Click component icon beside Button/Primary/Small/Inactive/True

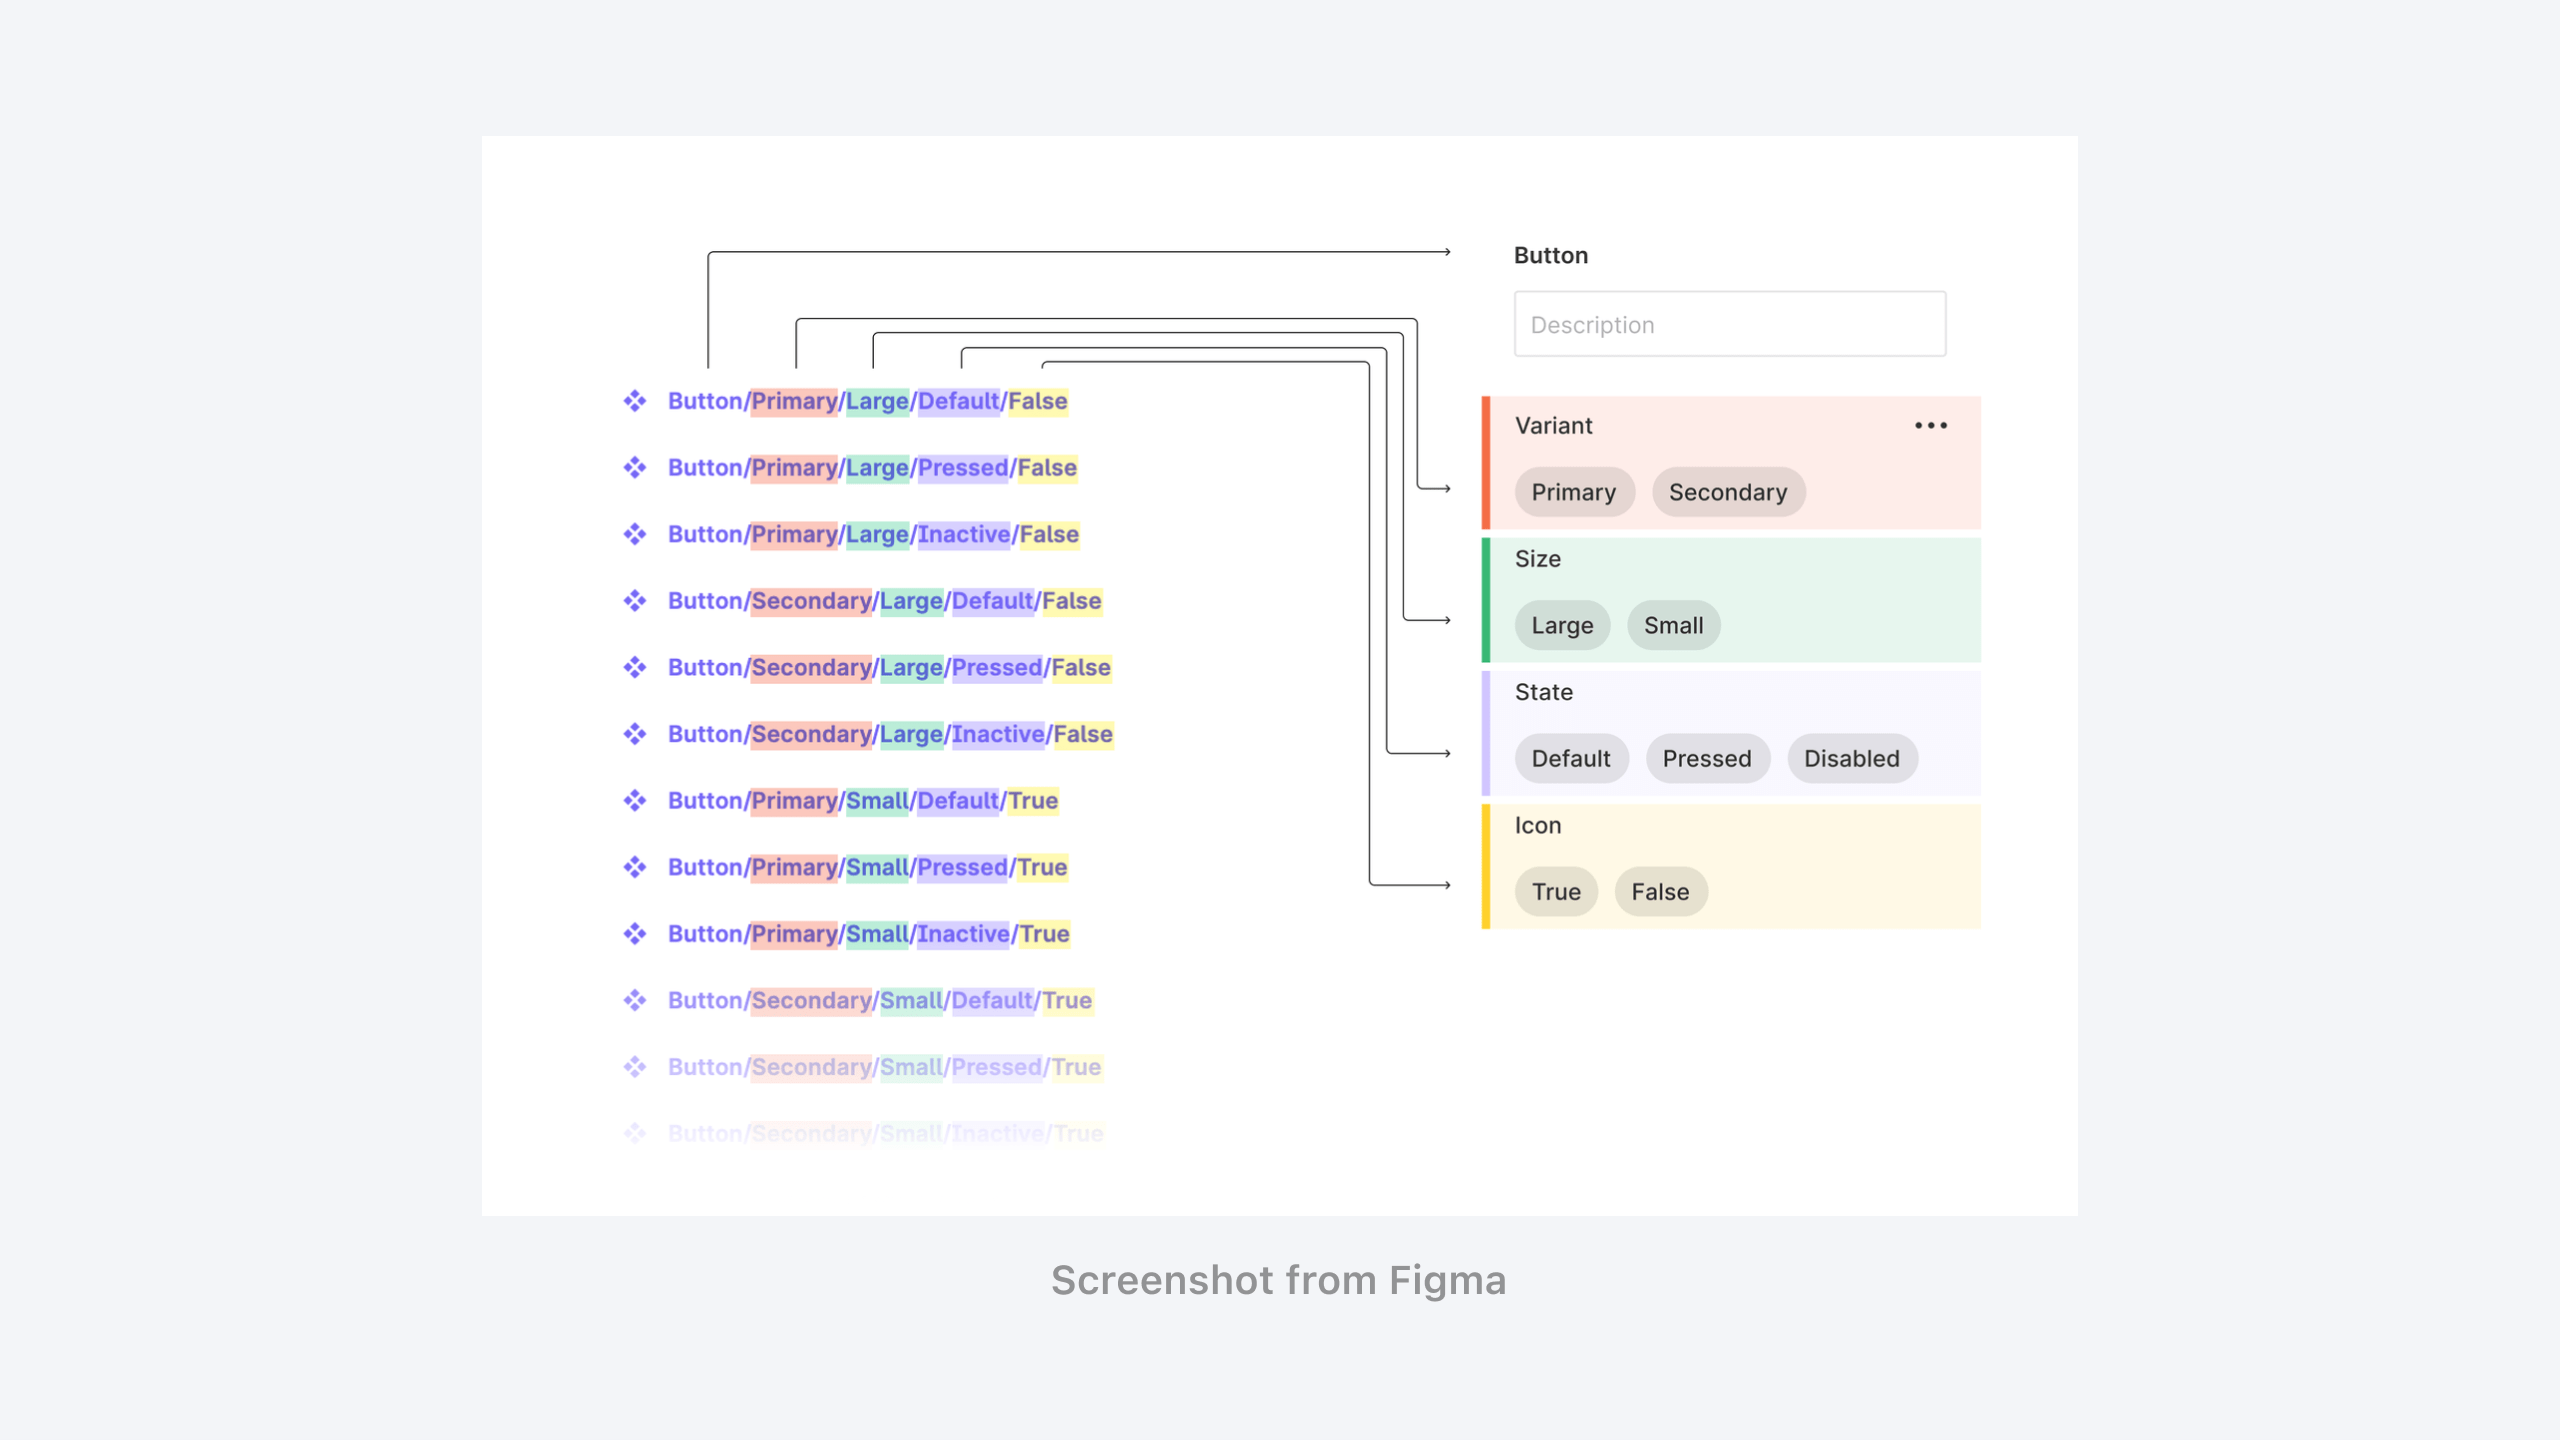(x=635, y=934)
